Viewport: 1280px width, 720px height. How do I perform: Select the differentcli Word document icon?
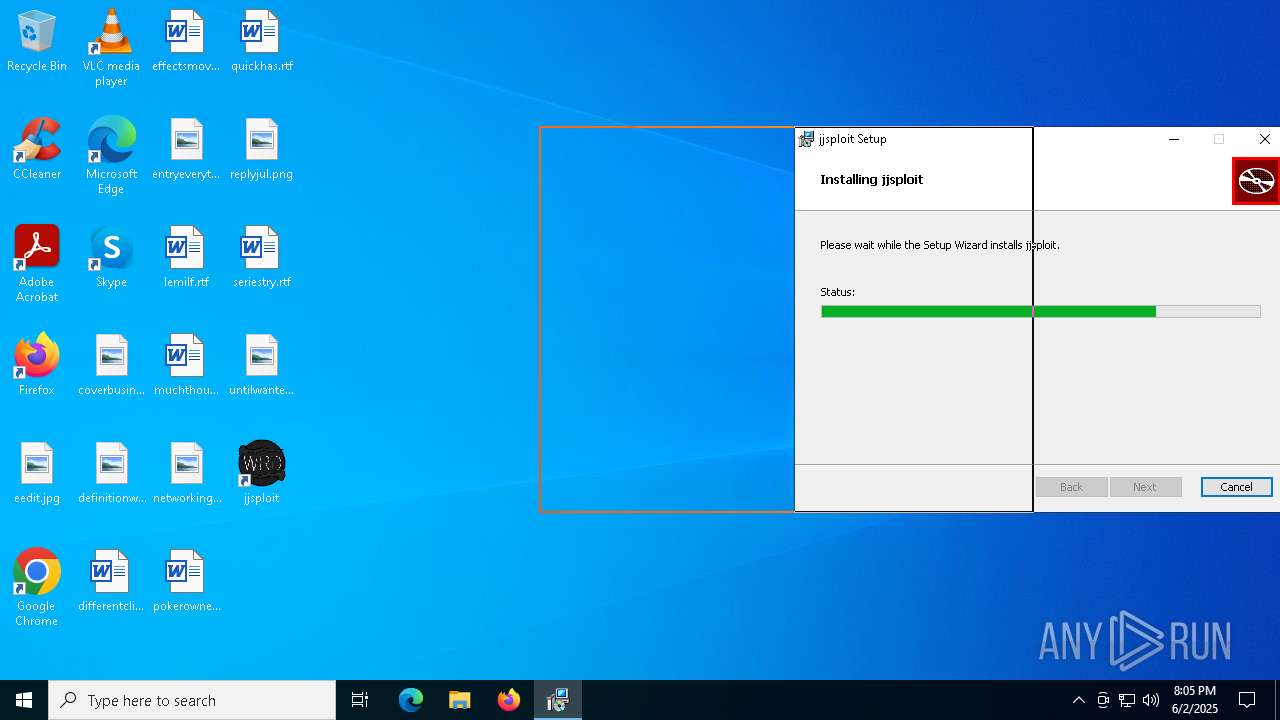(111, 582)
